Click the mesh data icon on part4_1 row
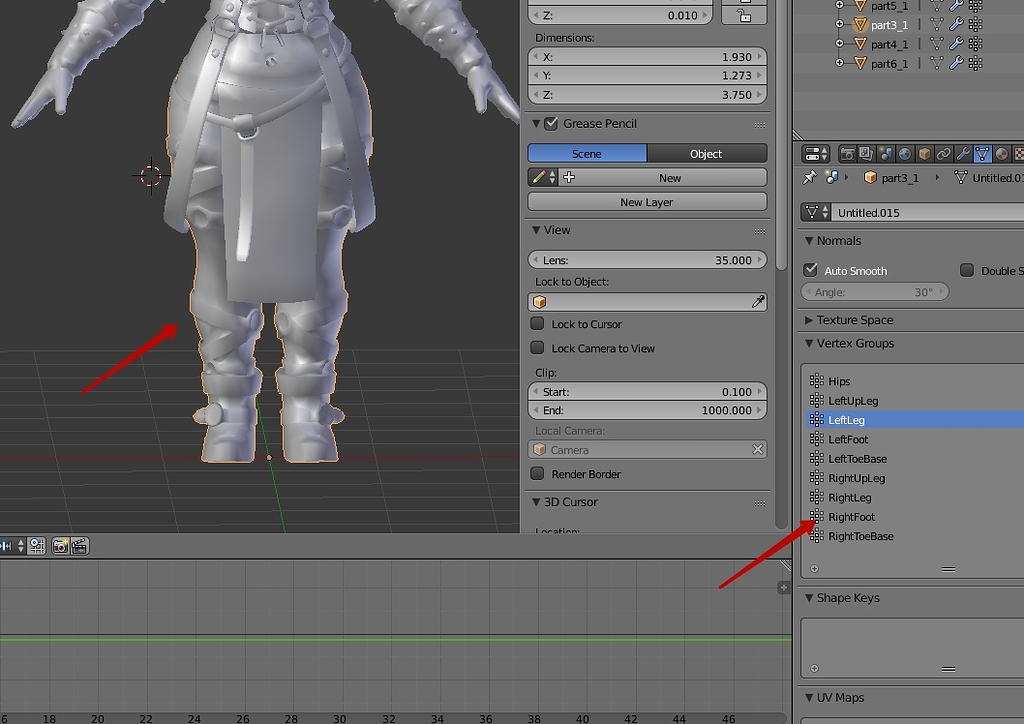1024x724 pixels. 936,44
